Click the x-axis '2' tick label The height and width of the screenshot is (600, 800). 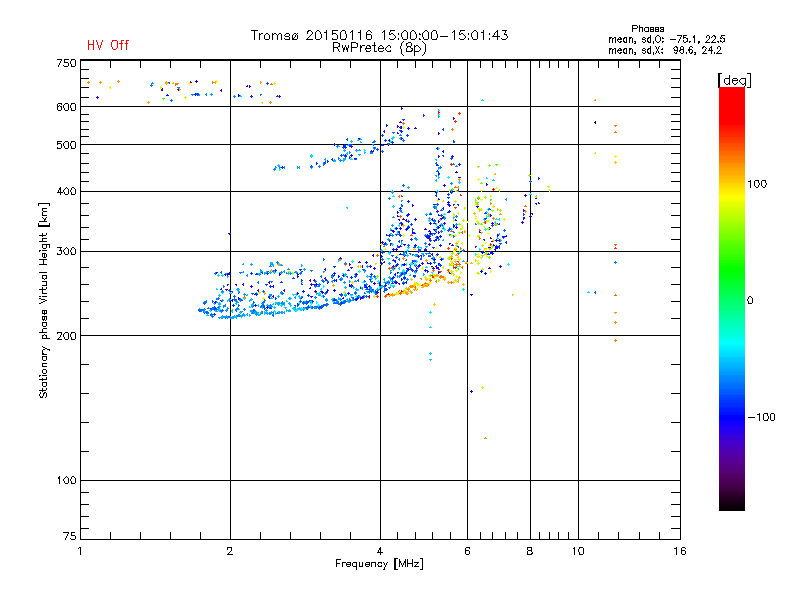coord(230,551)
